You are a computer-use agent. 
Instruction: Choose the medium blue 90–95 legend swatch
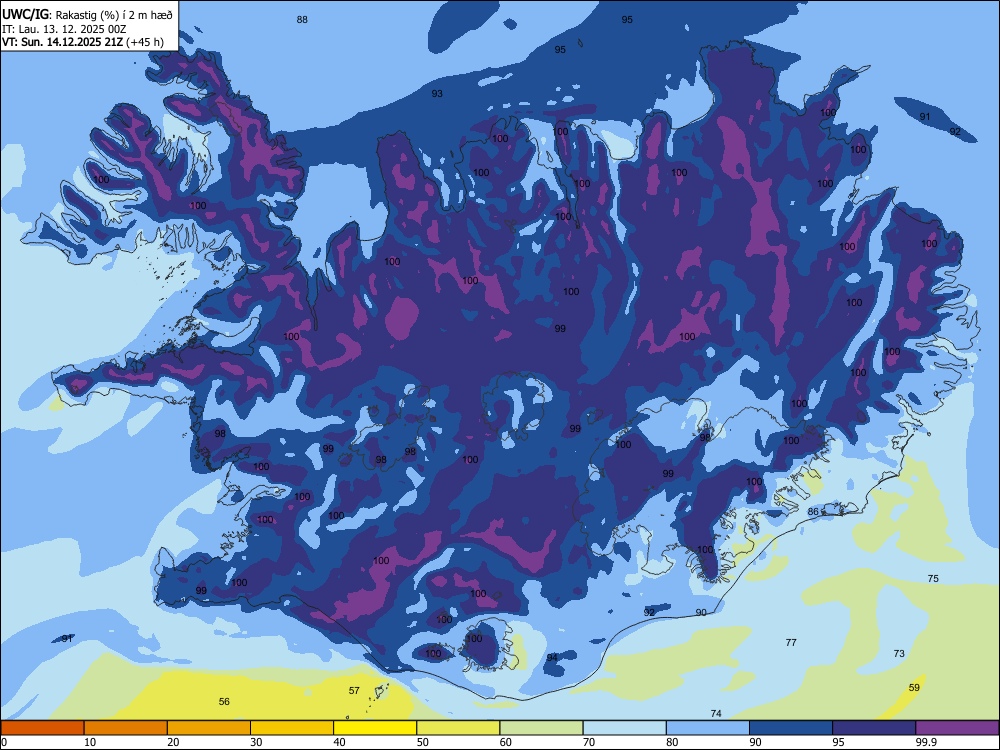tap(791, 728)
